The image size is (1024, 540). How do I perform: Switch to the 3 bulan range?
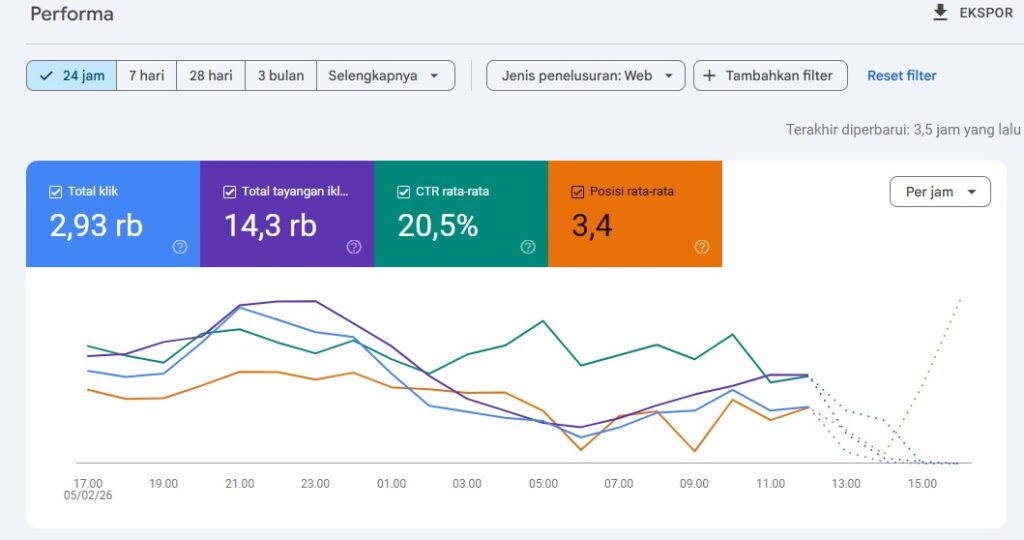click(x=281, y=76)
